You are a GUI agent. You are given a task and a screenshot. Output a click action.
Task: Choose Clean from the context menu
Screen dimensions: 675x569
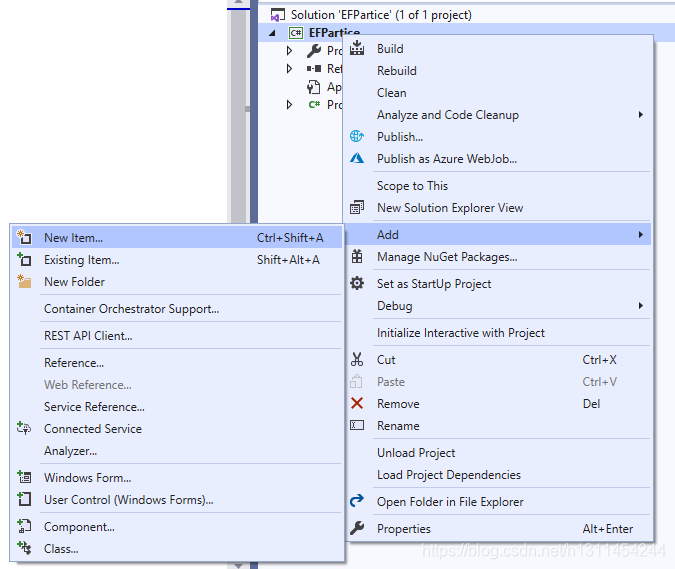click(499, 93)
